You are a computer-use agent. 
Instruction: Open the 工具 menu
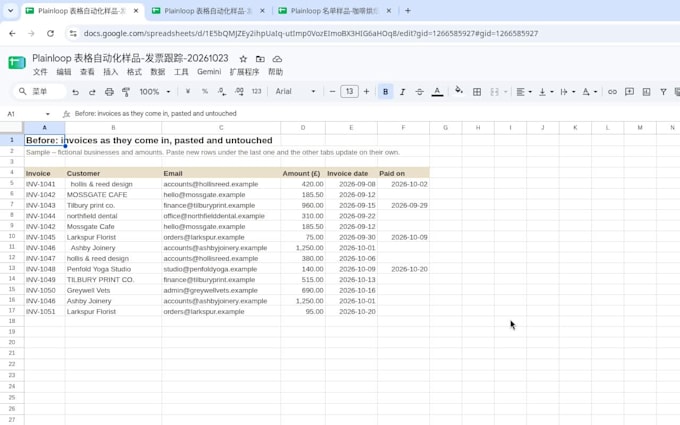pos(181,72)
